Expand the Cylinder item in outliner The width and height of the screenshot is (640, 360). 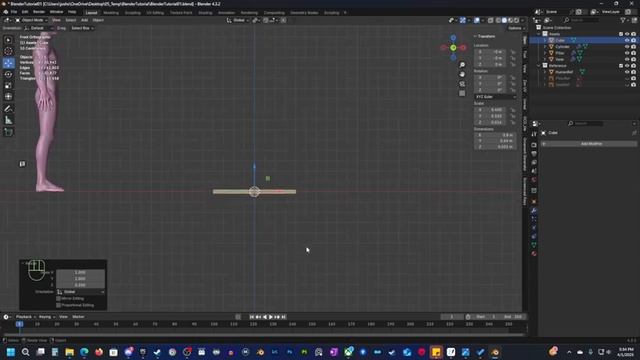(545, 47)
